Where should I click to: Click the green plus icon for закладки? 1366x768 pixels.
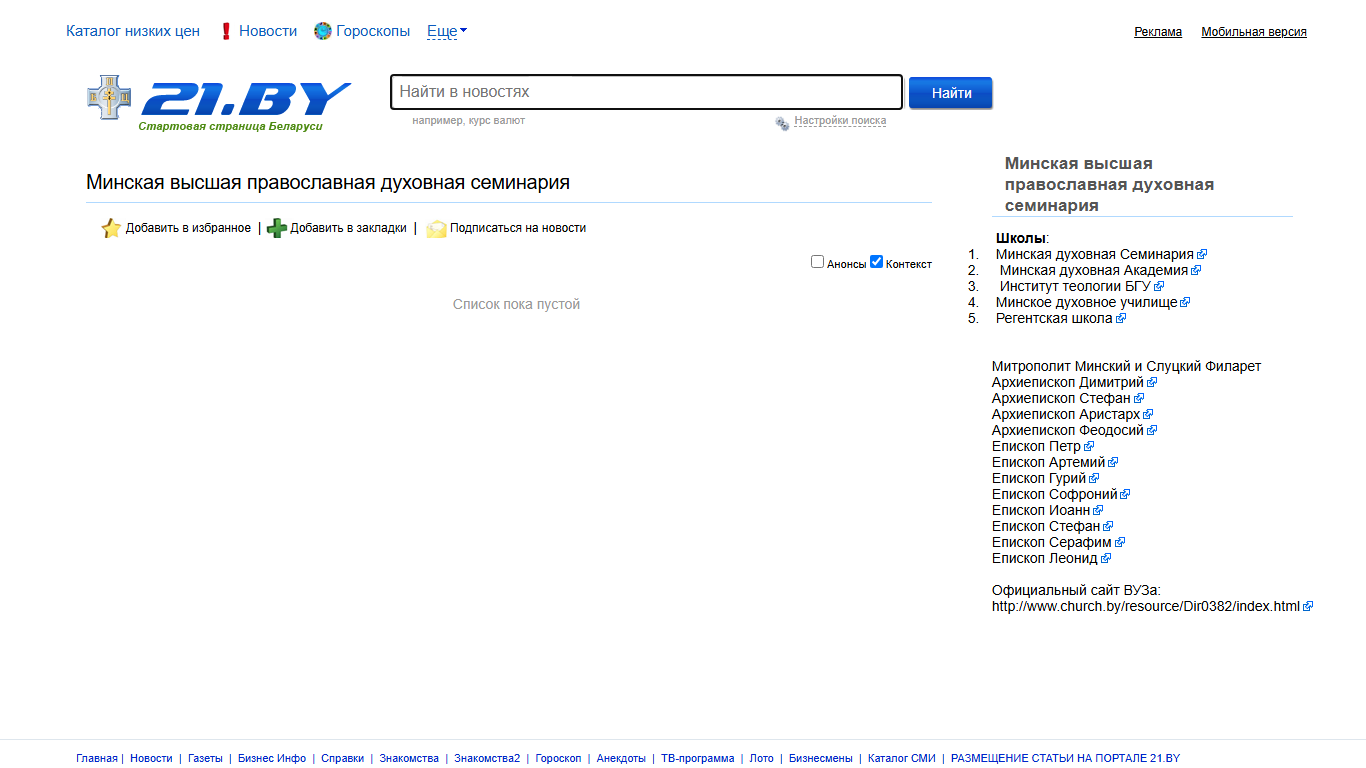coord(277,228)
